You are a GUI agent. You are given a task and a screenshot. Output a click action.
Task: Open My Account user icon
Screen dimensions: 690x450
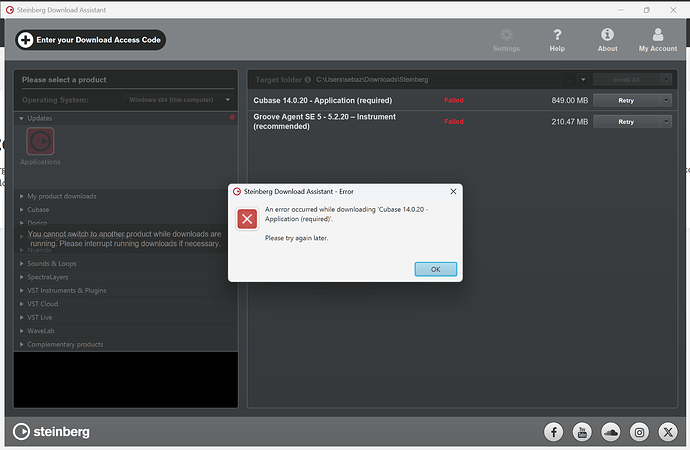pyautogui.click(x=658, y=40)
